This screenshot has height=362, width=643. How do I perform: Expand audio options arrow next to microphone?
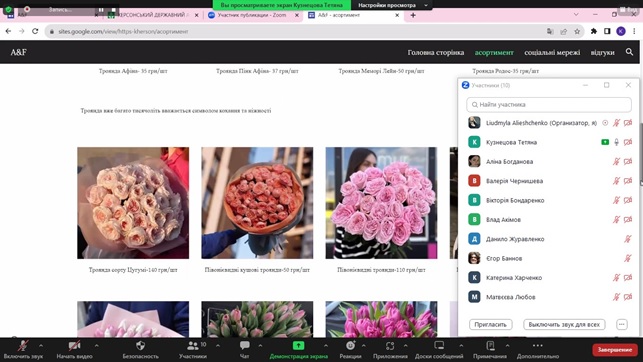pos(41,346)
